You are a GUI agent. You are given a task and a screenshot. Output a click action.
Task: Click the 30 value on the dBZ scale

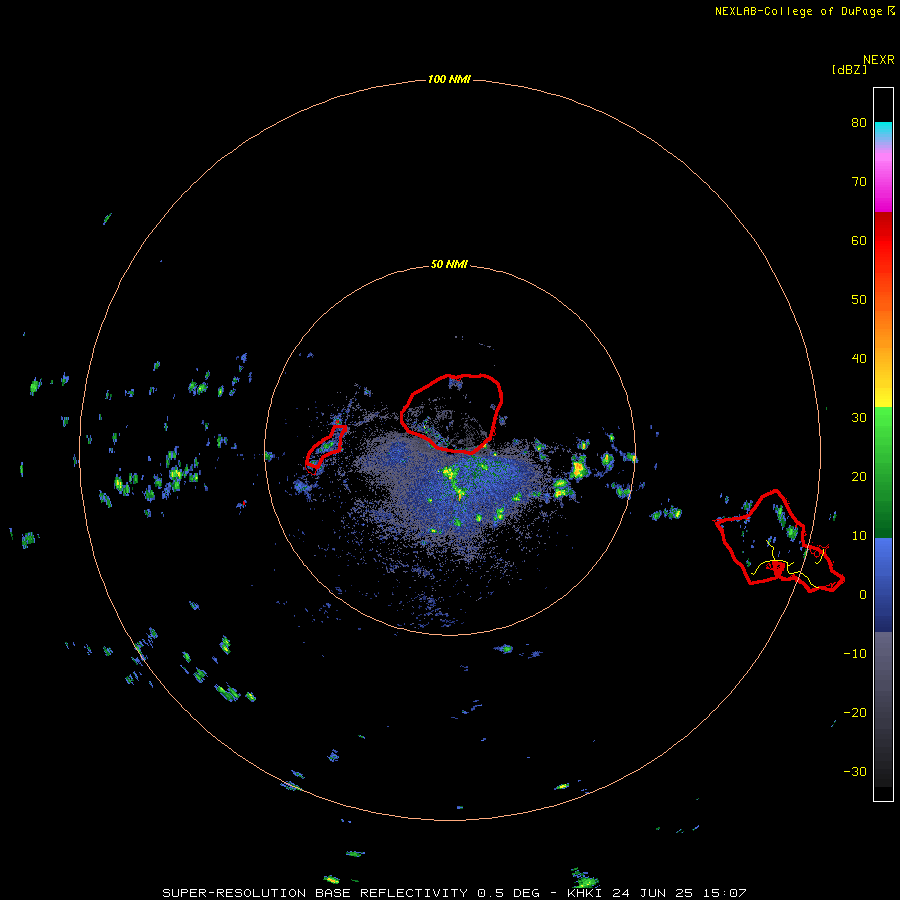[859, 417]
